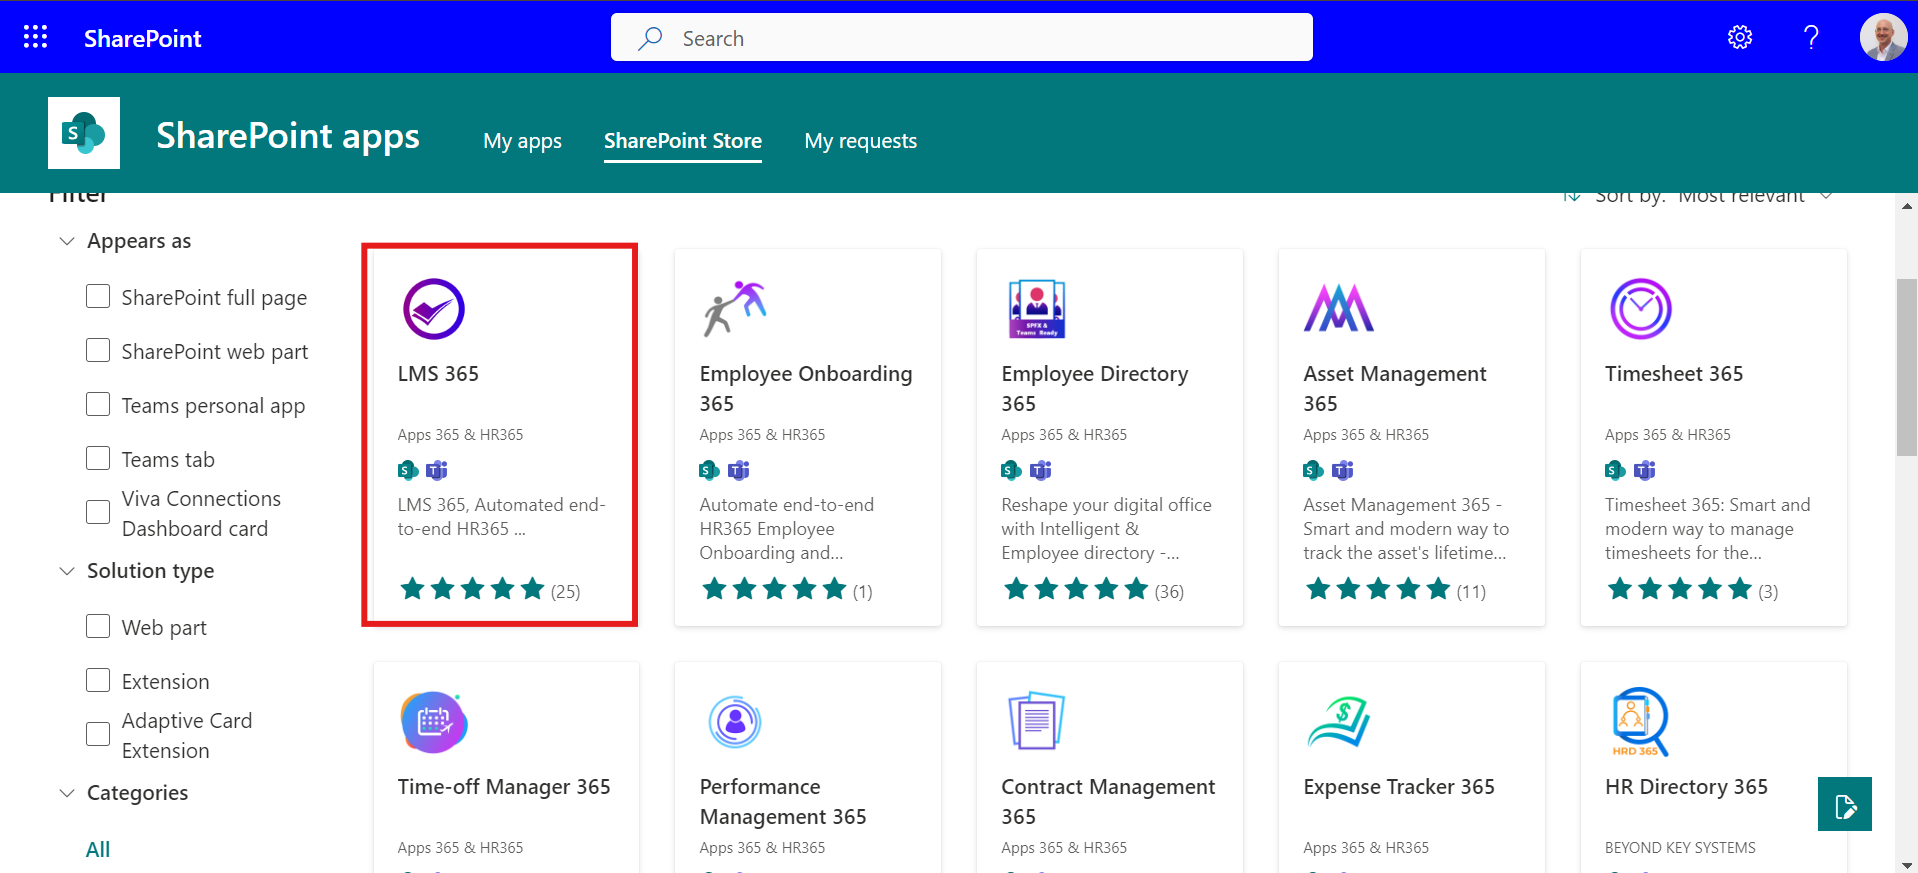Check SharePoint web part filter

98,351
